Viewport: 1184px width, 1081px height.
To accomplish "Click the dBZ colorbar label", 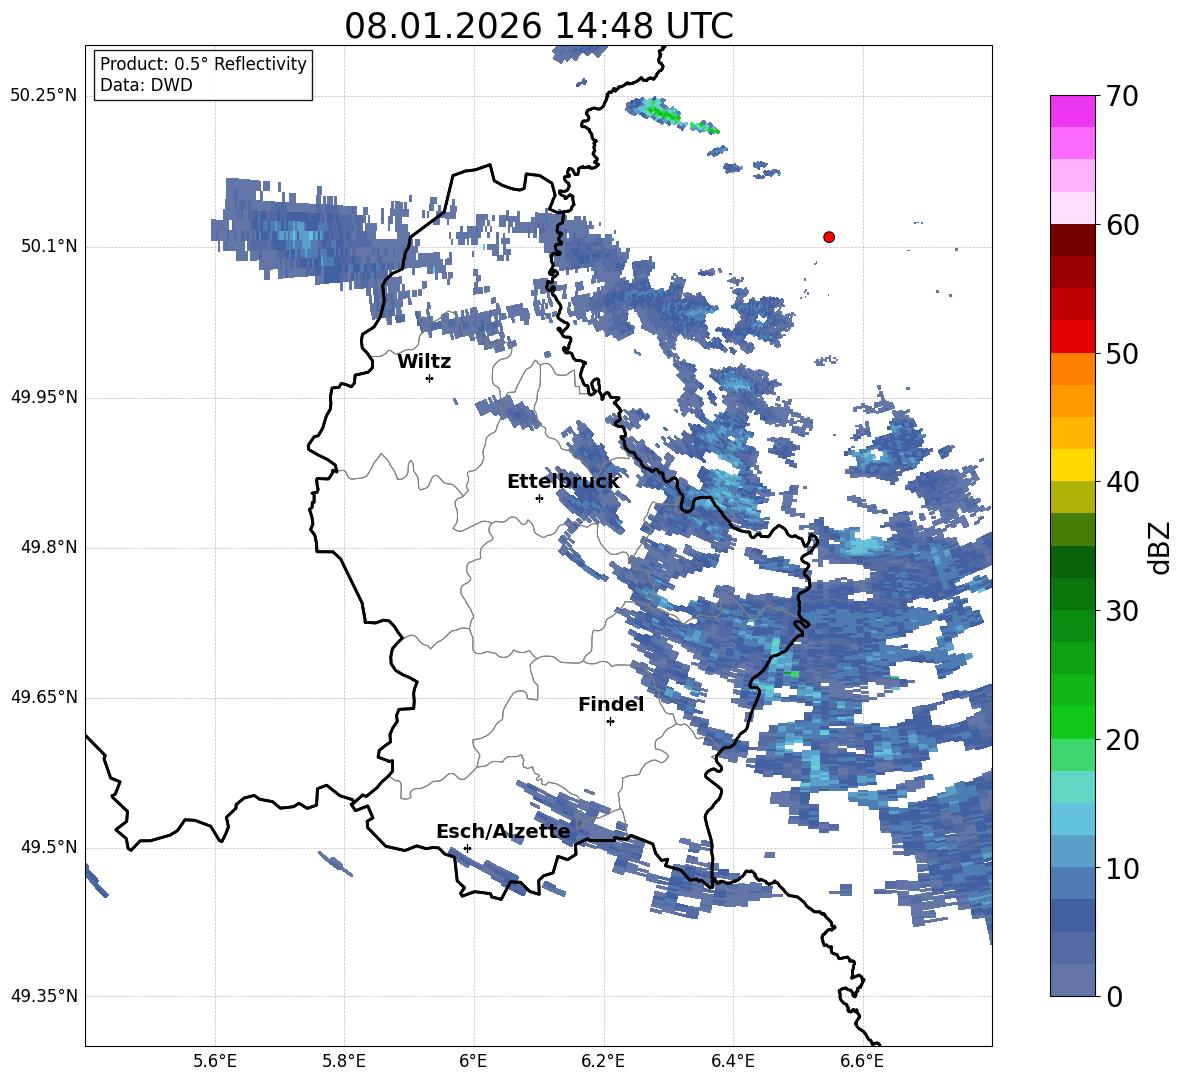I will point(1161,547).
